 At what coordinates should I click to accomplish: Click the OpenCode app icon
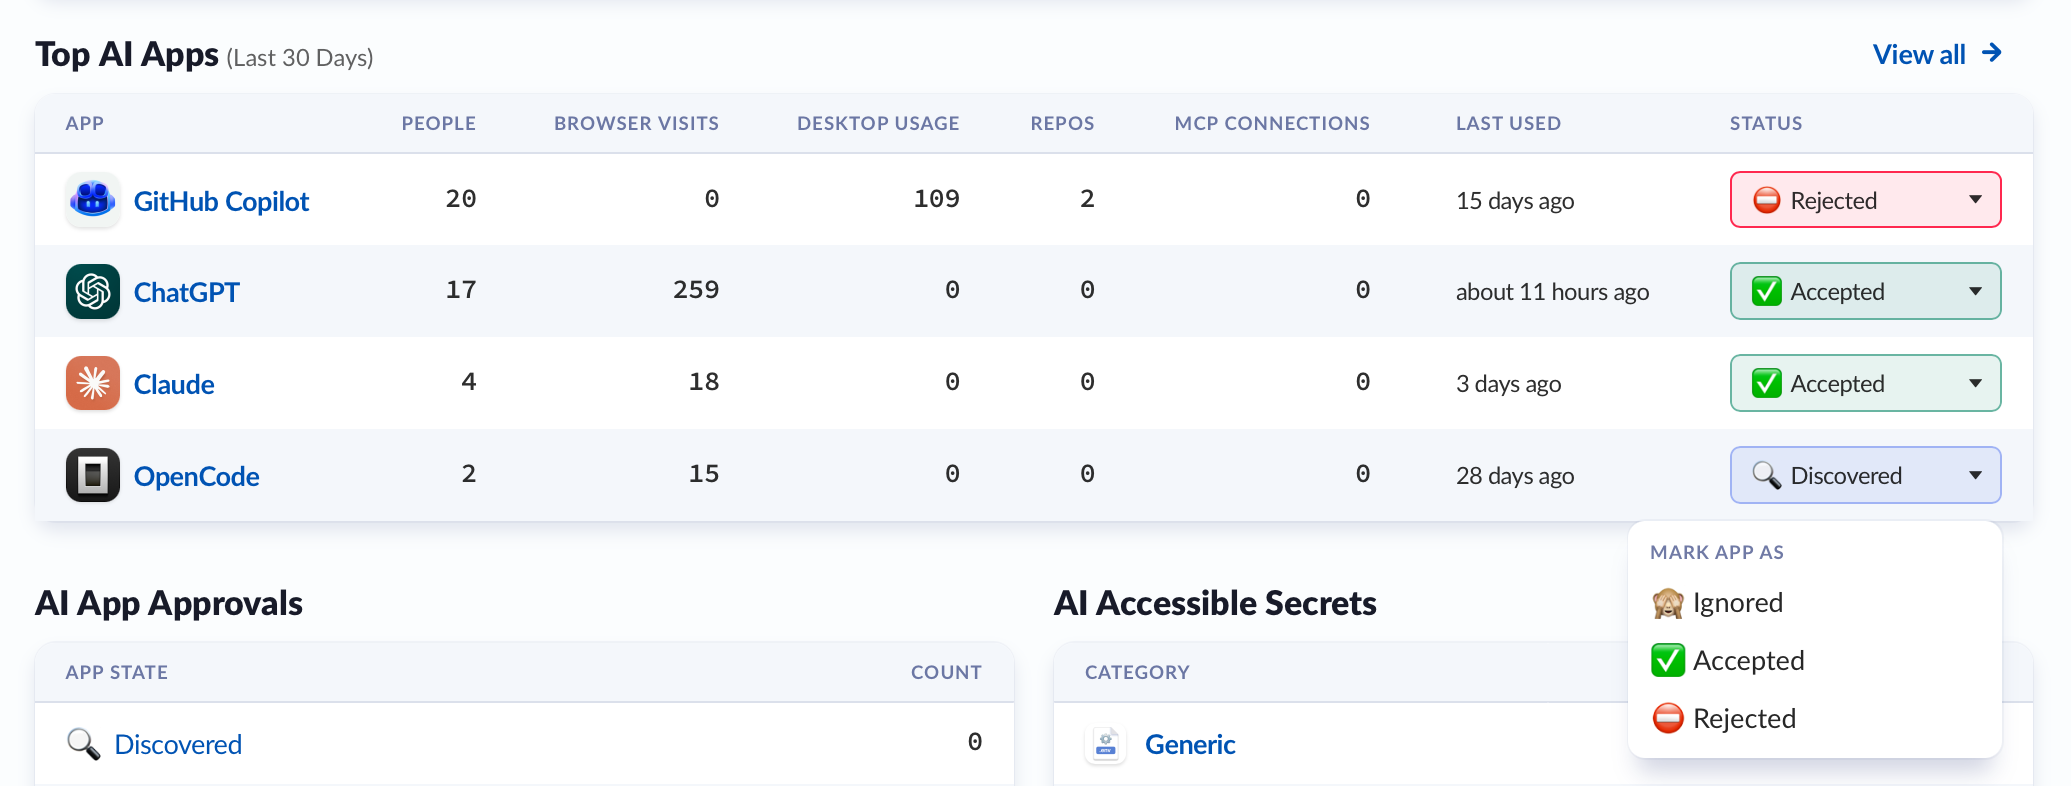[93, 475]
